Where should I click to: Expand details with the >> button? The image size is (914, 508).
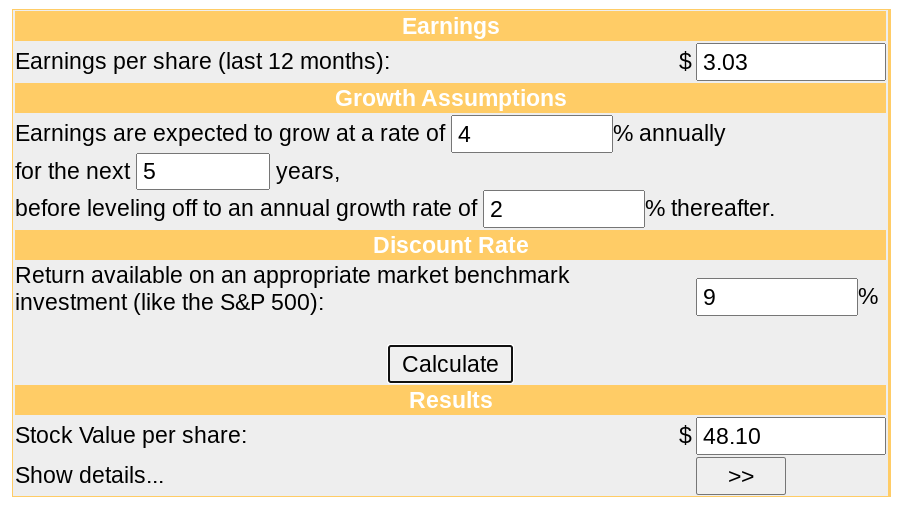[740, 476]
